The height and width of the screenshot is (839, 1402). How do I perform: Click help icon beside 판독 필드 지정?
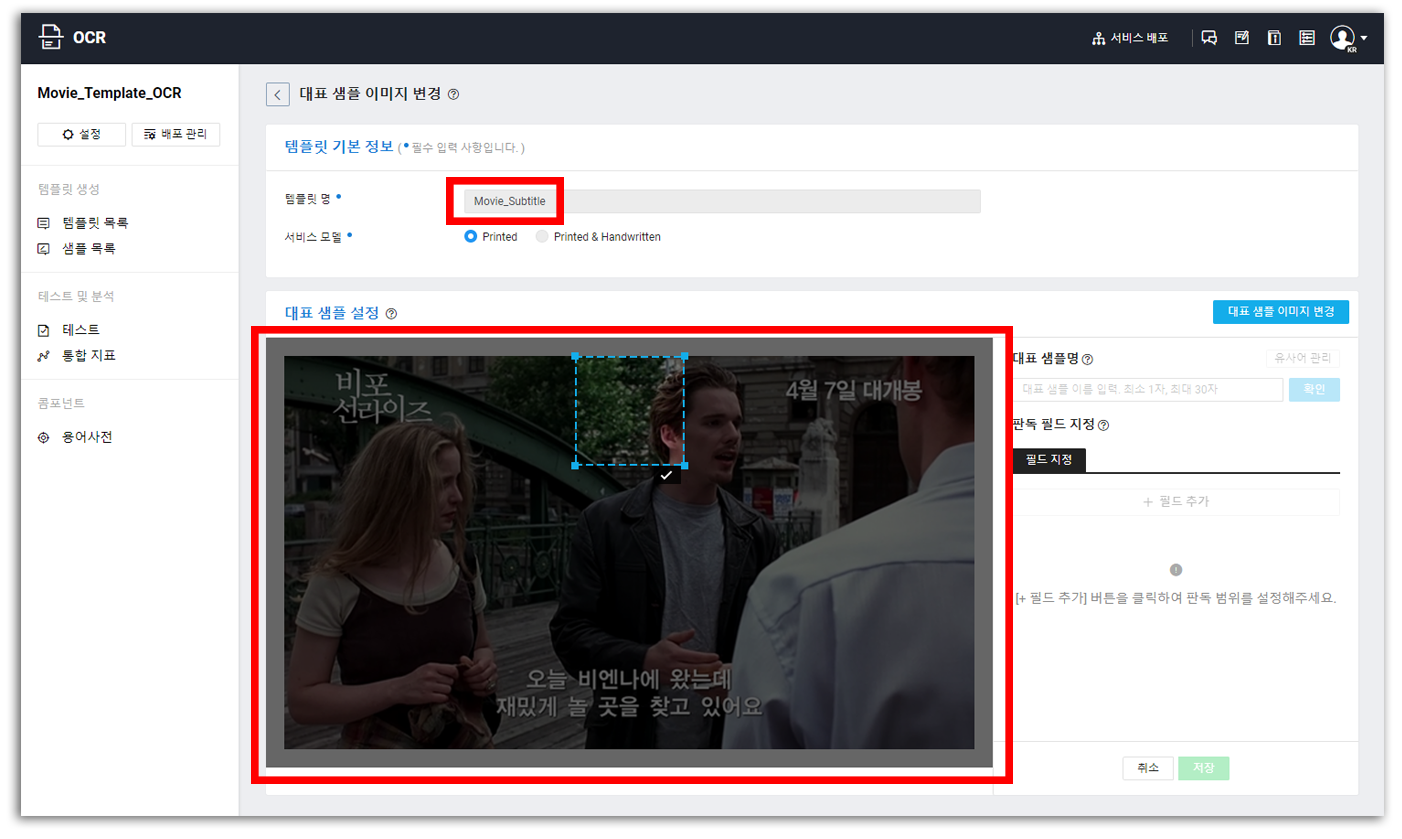1103,425
